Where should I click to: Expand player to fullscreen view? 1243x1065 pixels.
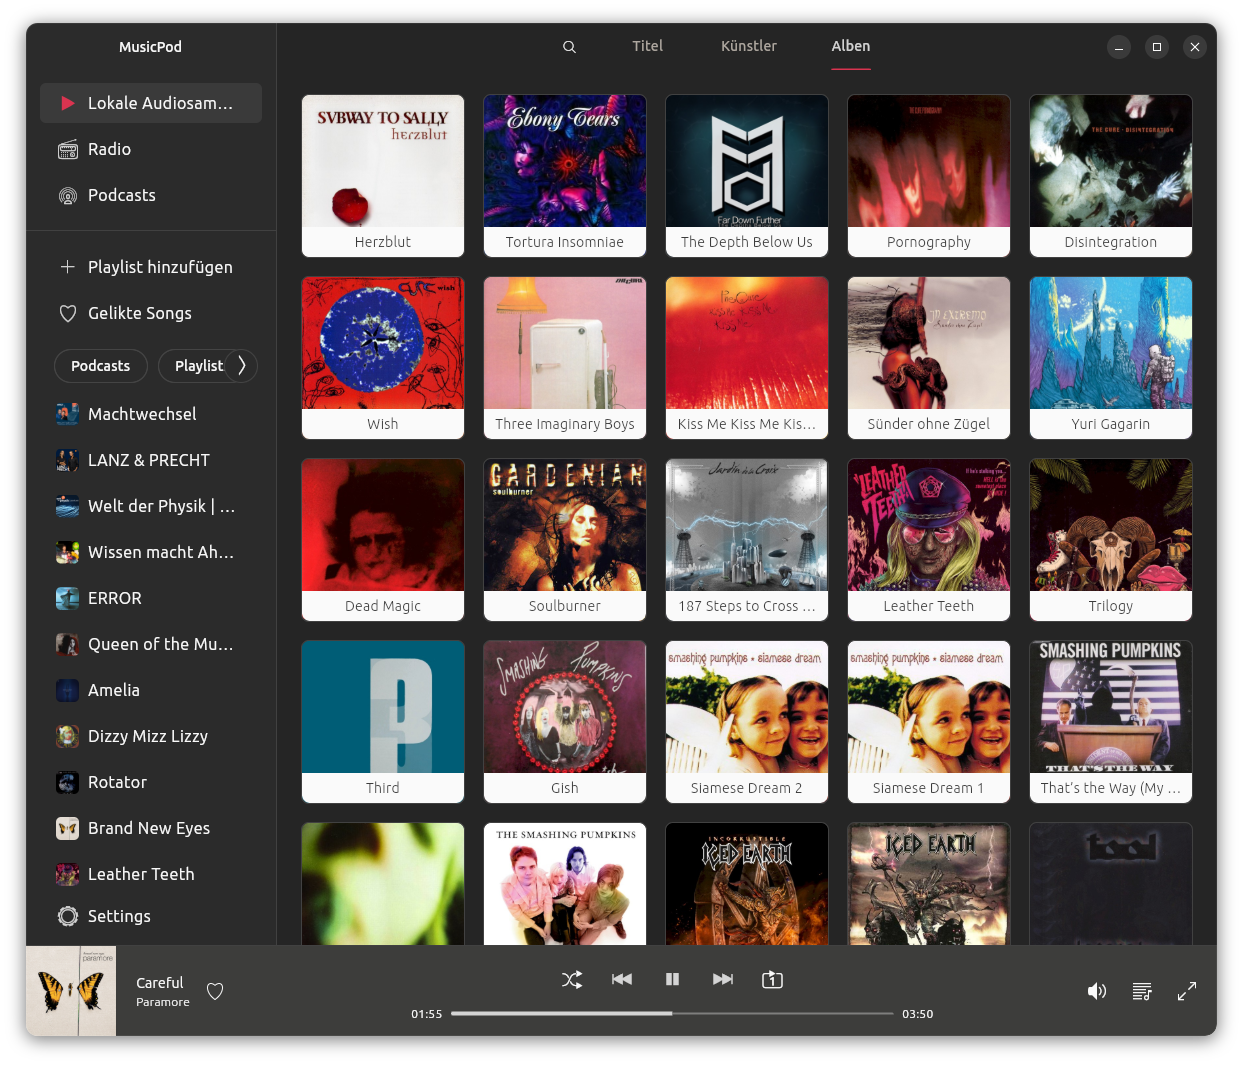(1187, 991)
